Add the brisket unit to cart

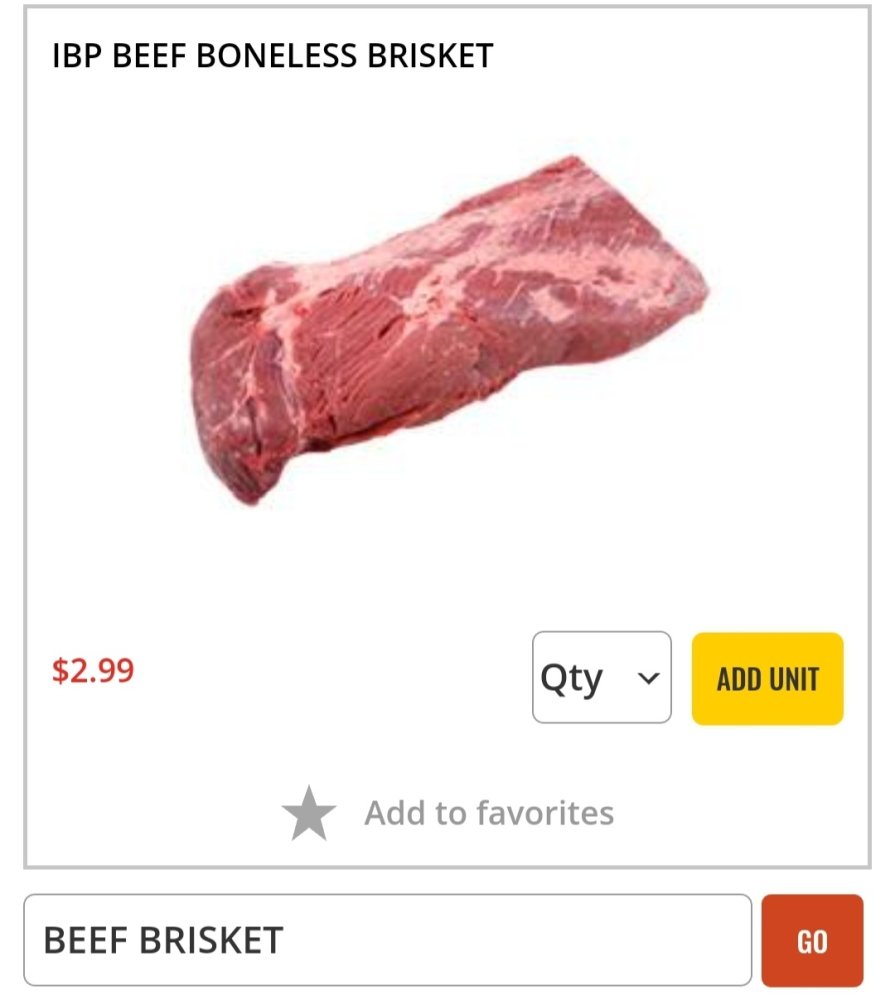tap(767, 678)
